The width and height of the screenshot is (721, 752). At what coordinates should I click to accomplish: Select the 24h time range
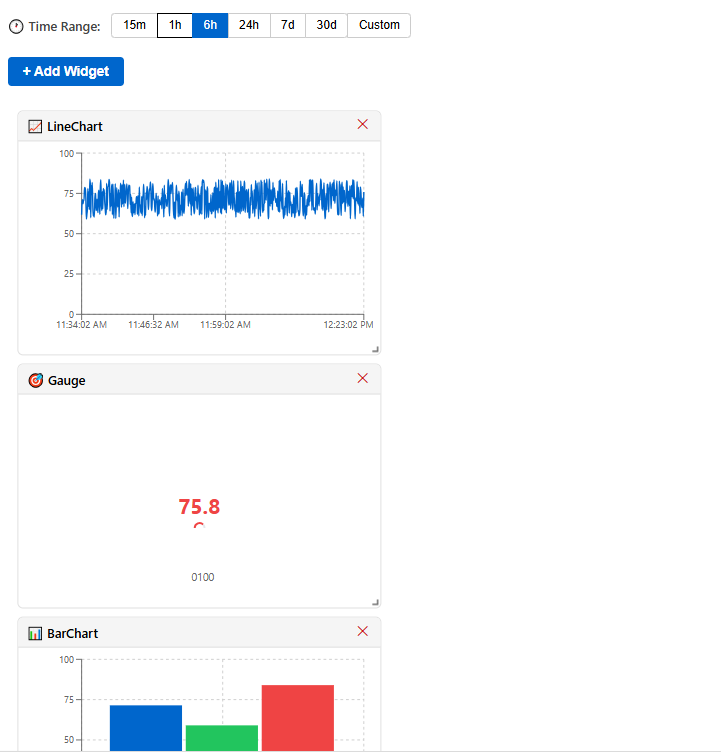249,25
